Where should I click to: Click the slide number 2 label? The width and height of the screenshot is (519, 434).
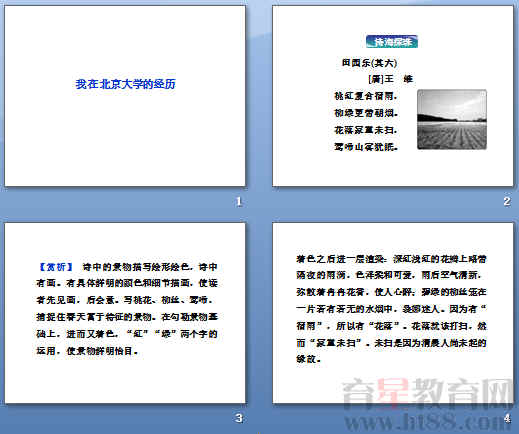(507, 201)
